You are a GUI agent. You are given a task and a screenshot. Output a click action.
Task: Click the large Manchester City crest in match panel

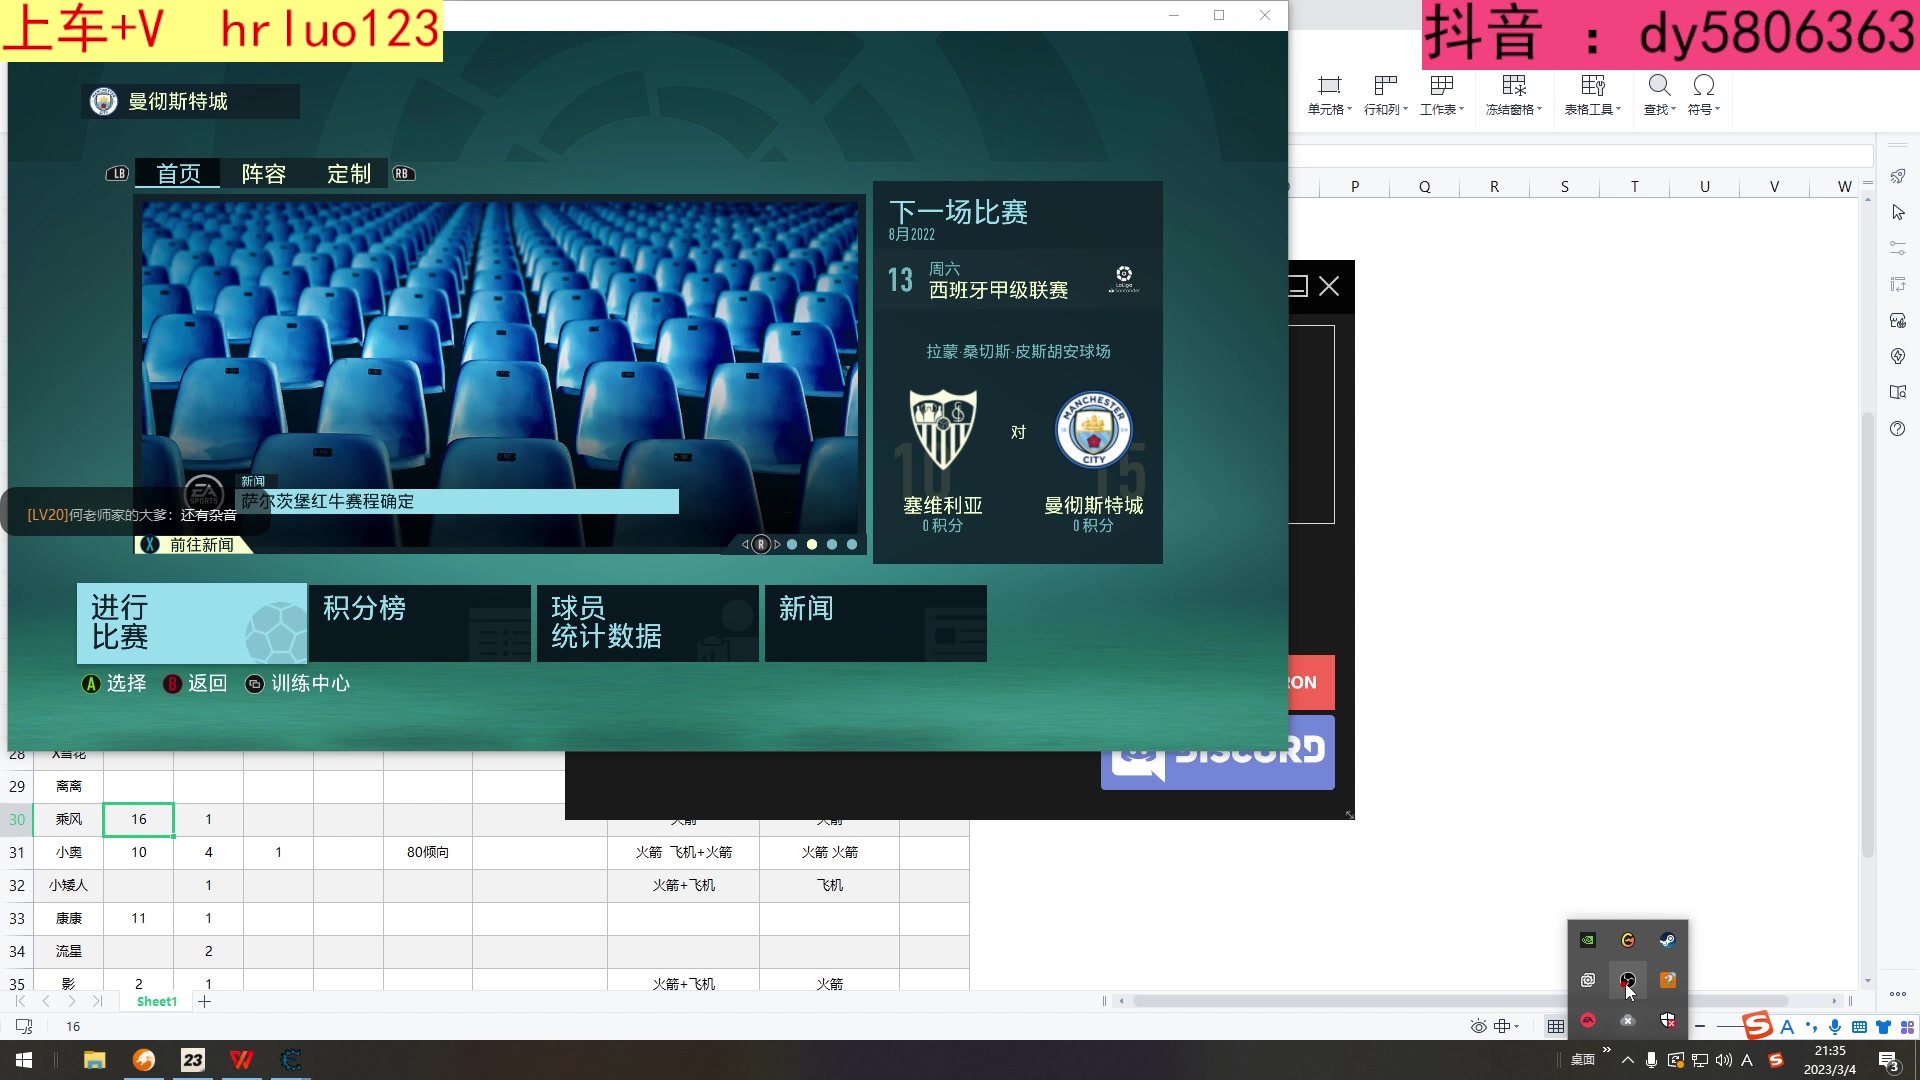click(x=1094, y=430)
